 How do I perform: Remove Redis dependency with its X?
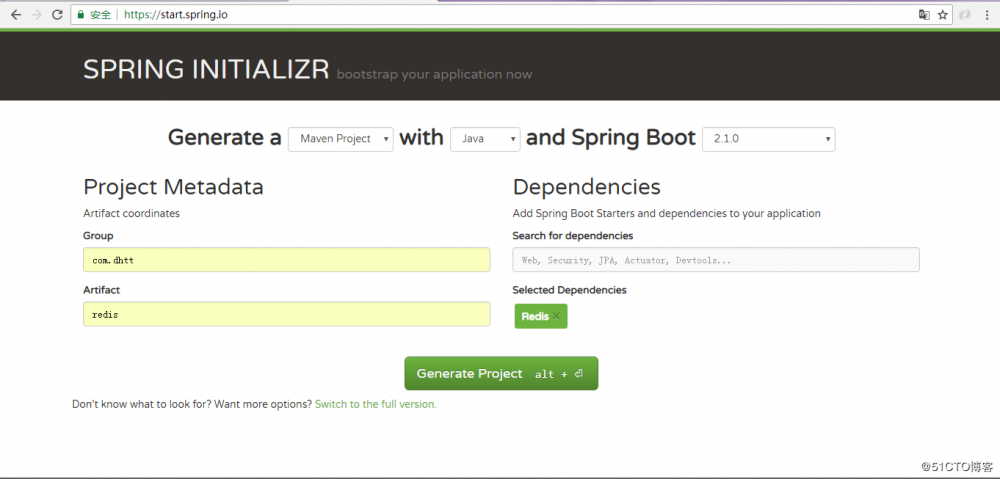pos(556,316)
